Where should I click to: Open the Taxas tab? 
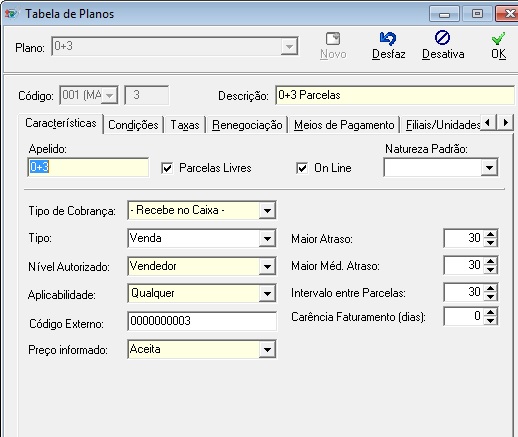[185, 125]
